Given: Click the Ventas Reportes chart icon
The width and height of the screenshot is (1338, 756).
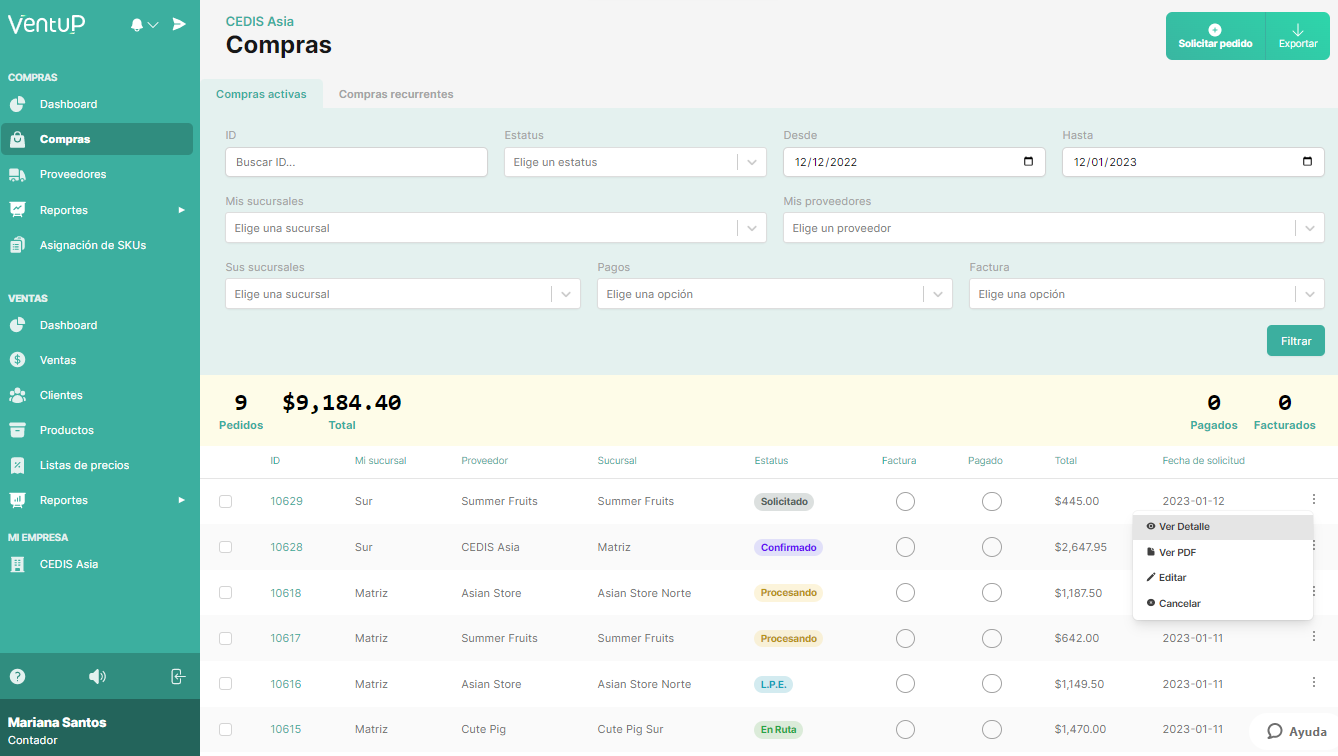Looking at the screenshot, I should pos(17,500).
